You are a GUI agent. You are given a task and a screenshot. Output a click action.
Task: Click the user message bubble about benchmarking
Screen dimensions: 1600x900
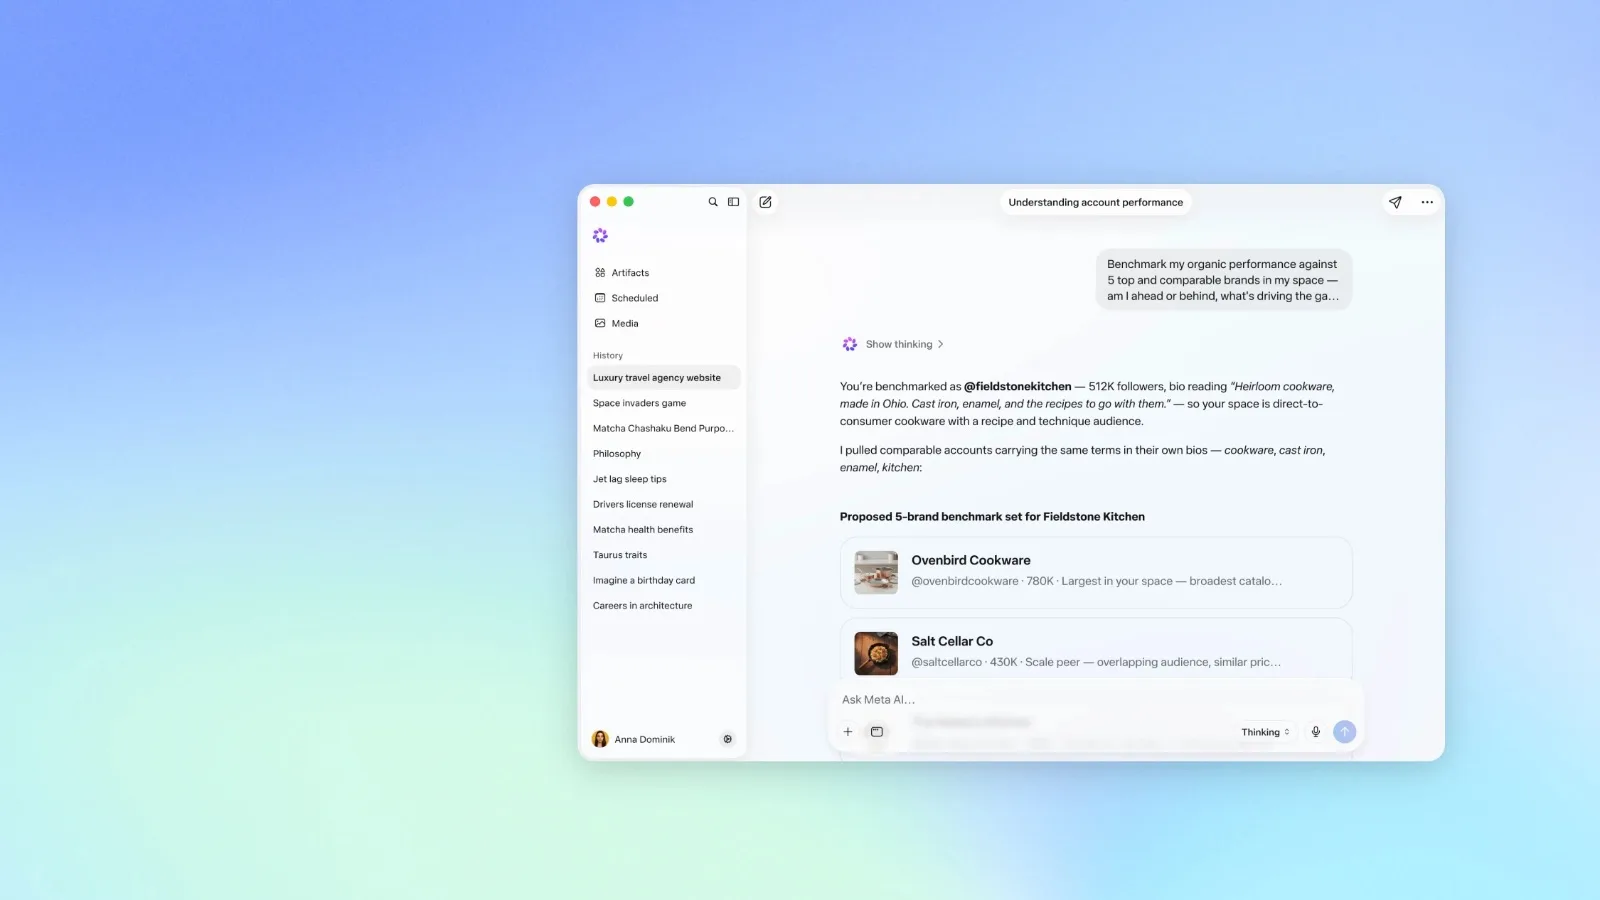pos(1223,280)
